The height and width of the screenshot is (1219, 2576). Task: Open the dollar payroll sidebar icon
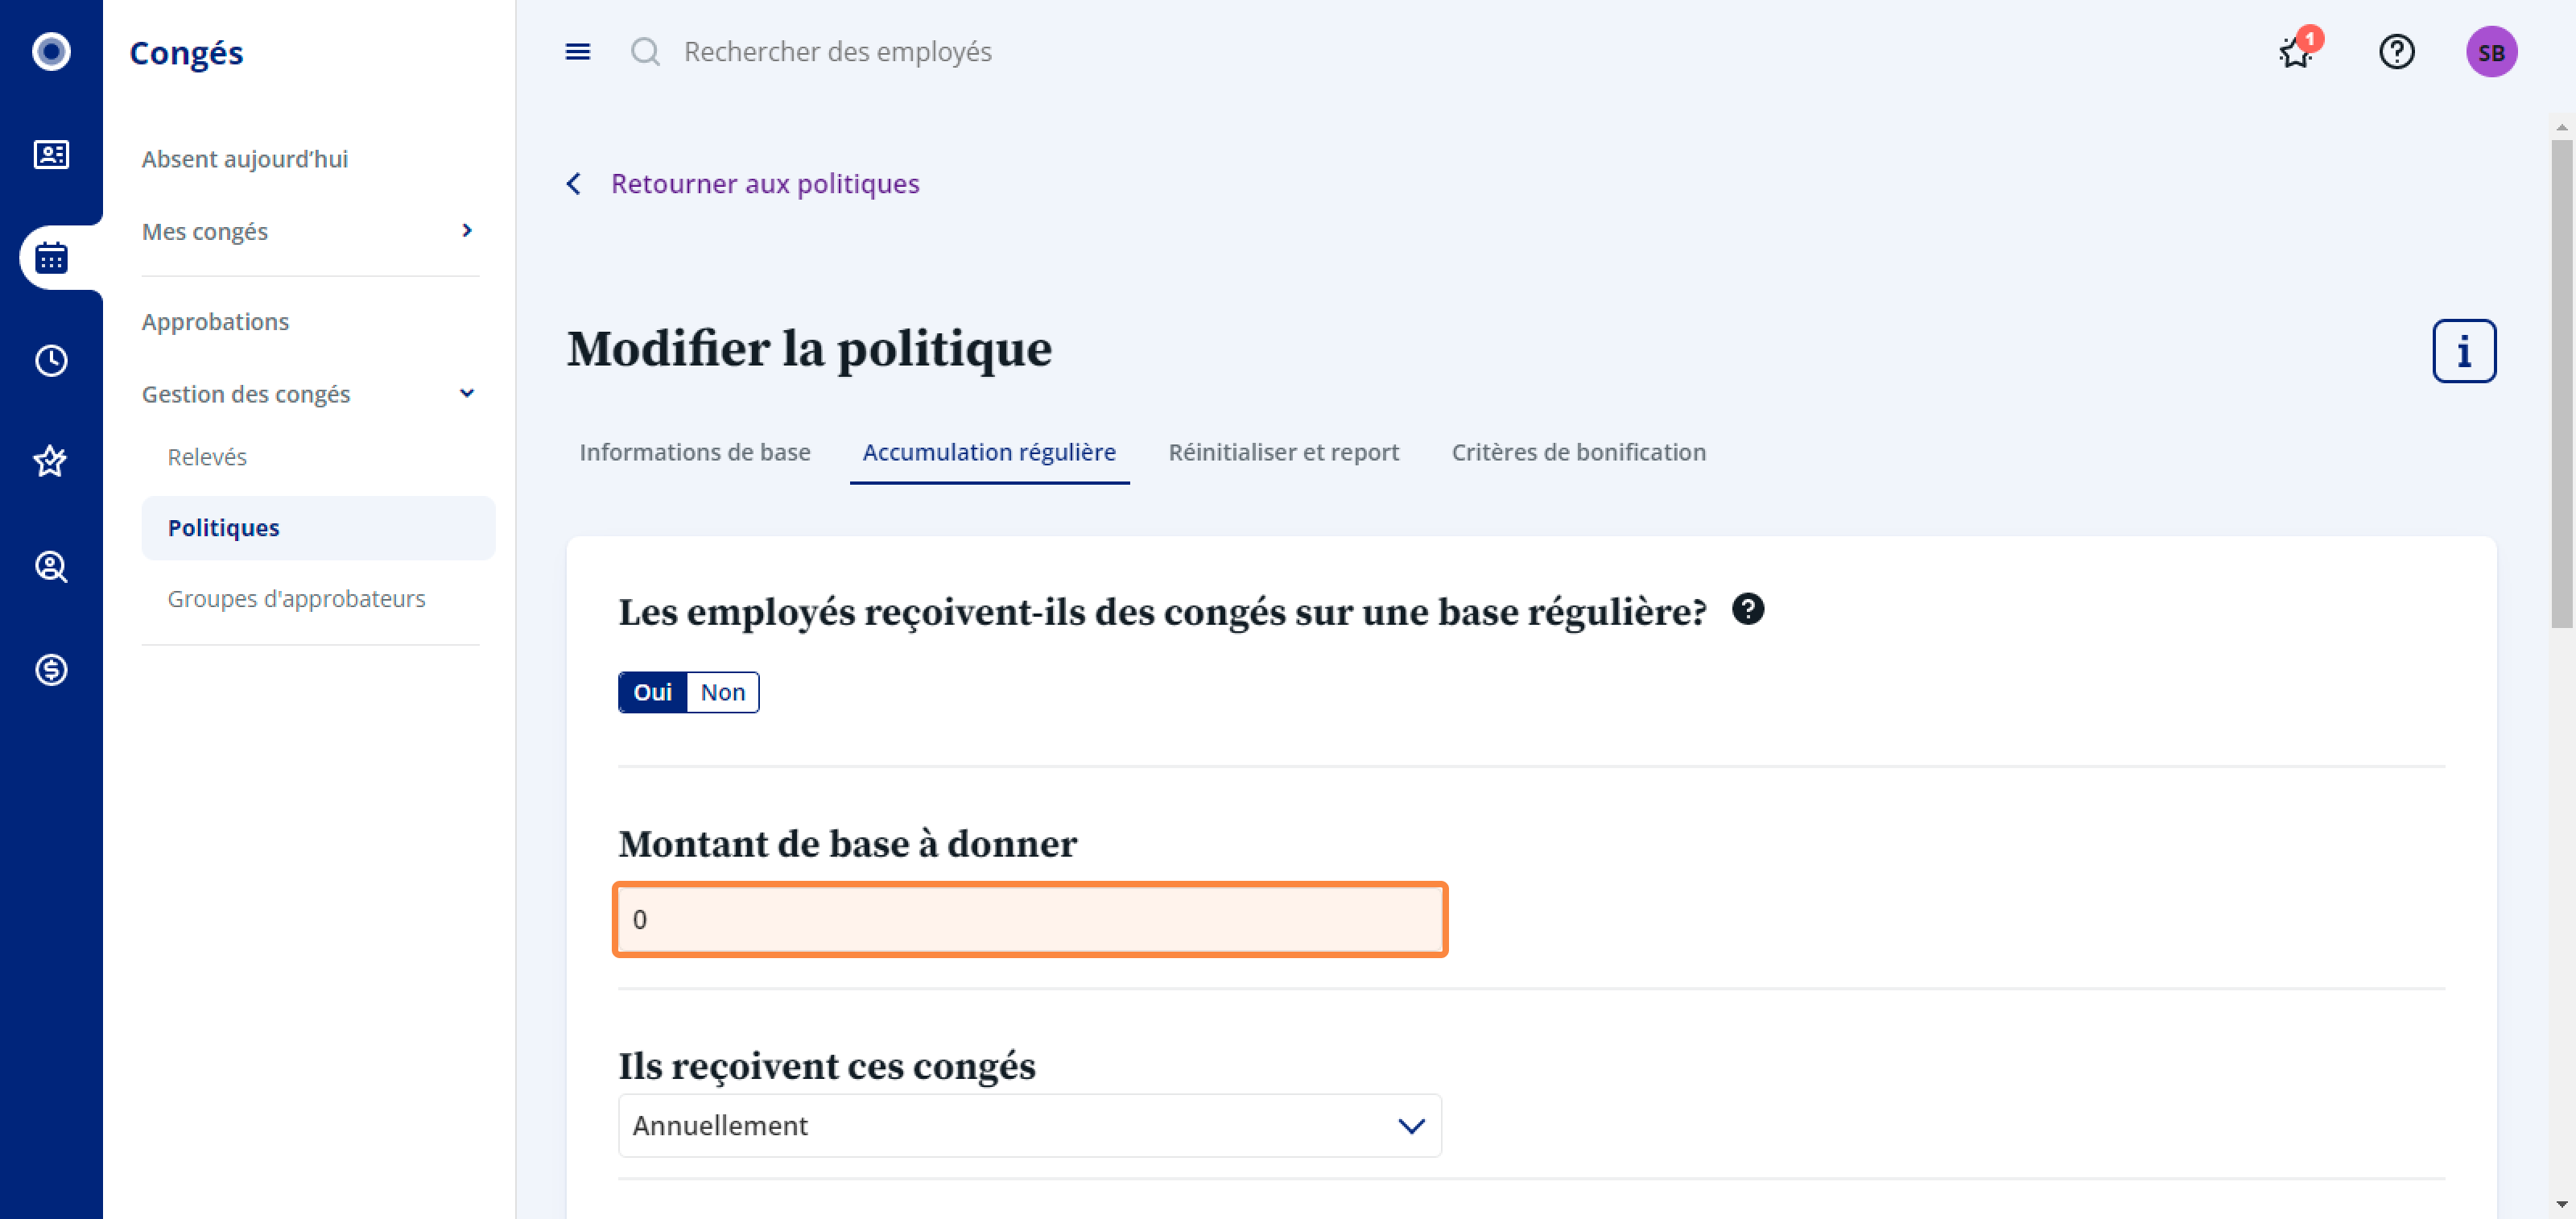[51, 670]
